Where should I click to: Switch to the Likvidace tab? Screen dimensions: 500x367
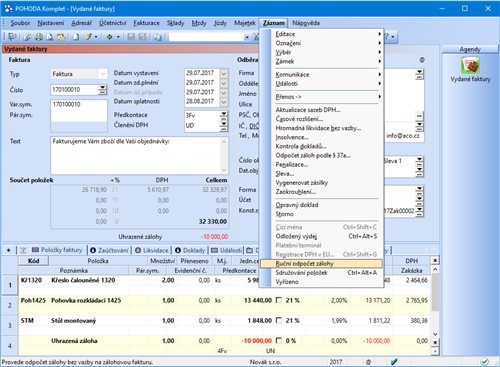pyautogui.click(x=152, y=250)
